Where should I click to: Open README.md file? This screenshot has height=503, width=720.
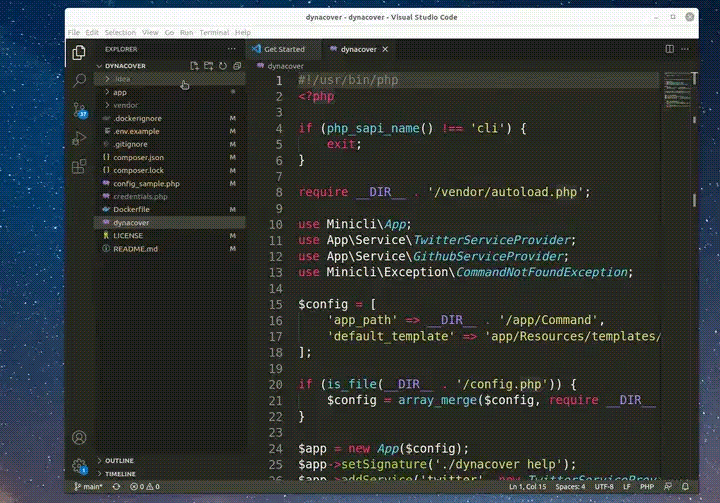point(170,249)
